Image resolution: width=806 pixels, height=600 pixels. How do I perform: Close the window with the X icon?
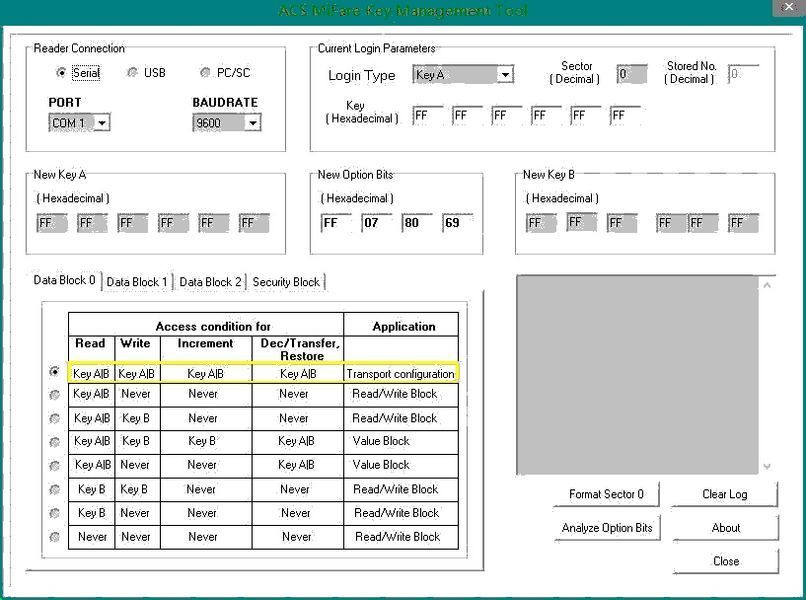click(x=789, y=8)
